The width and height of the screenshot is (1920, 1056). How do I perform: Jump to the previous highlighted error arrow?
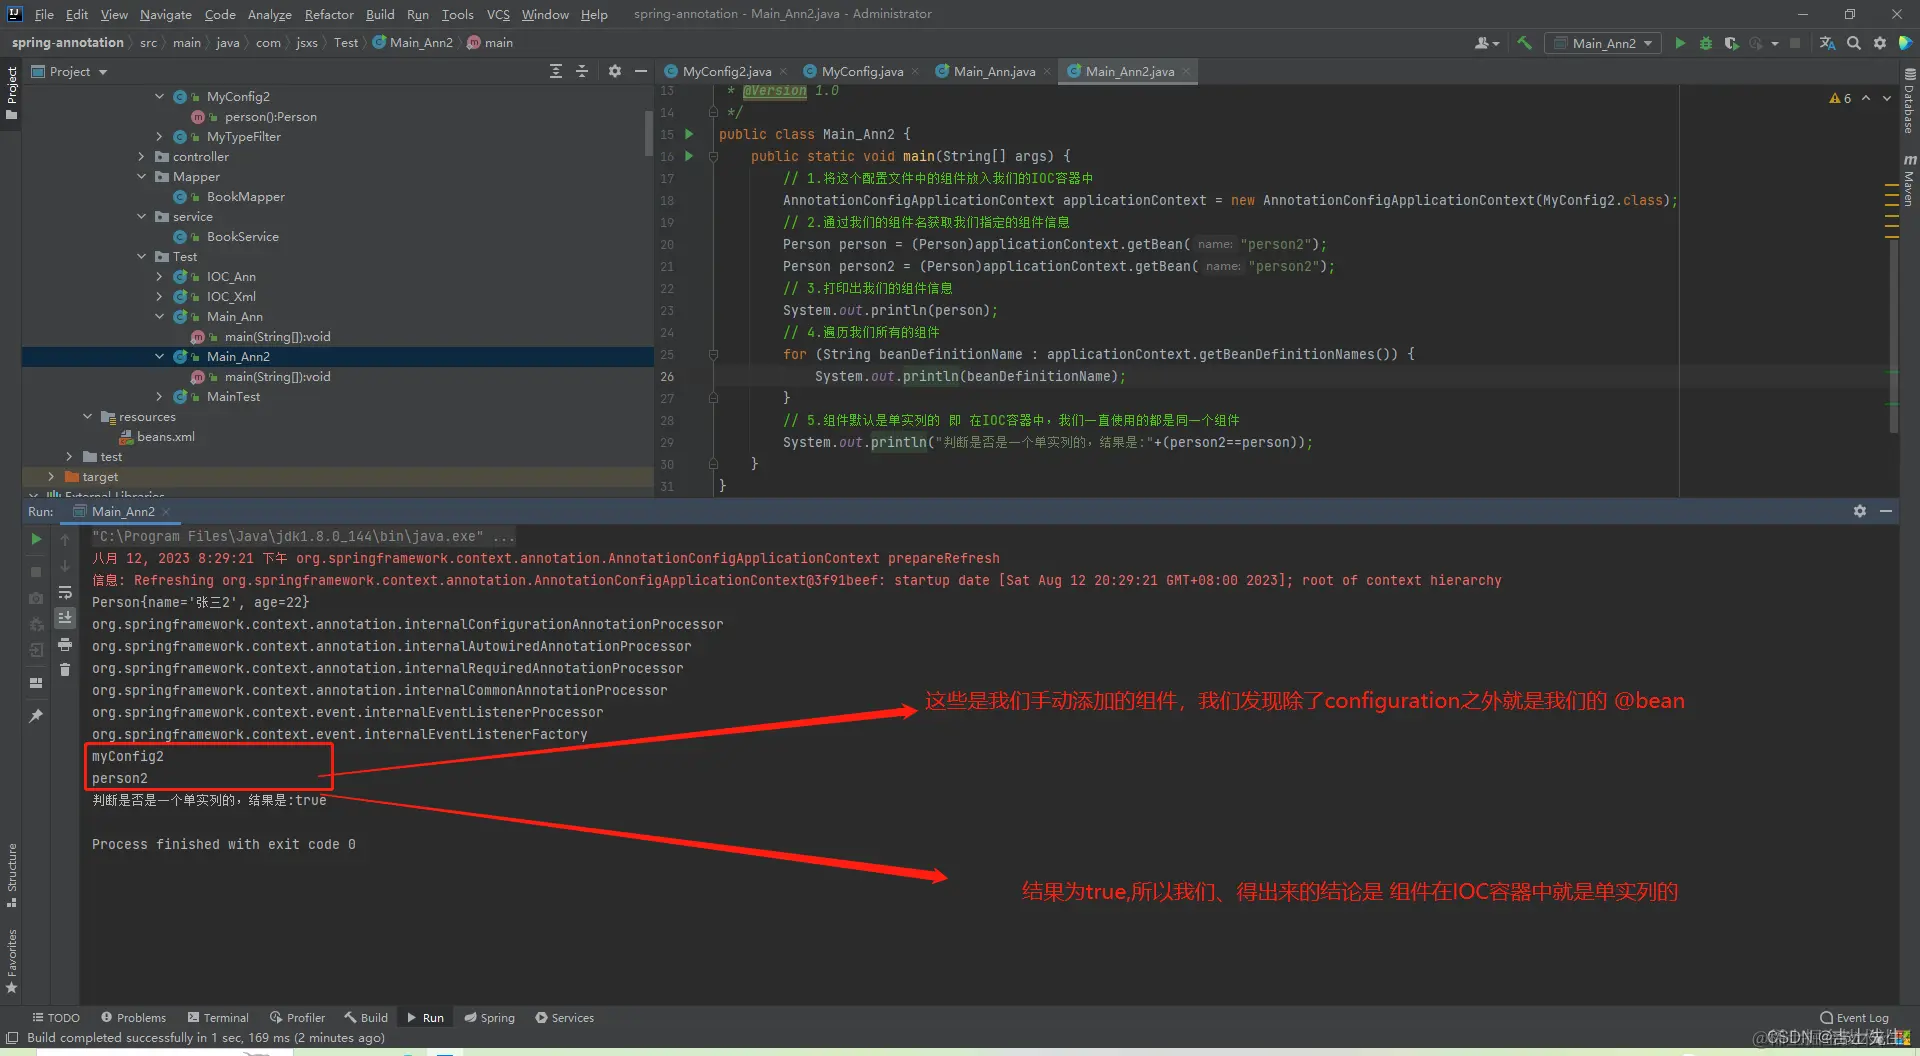point(1866,98)
